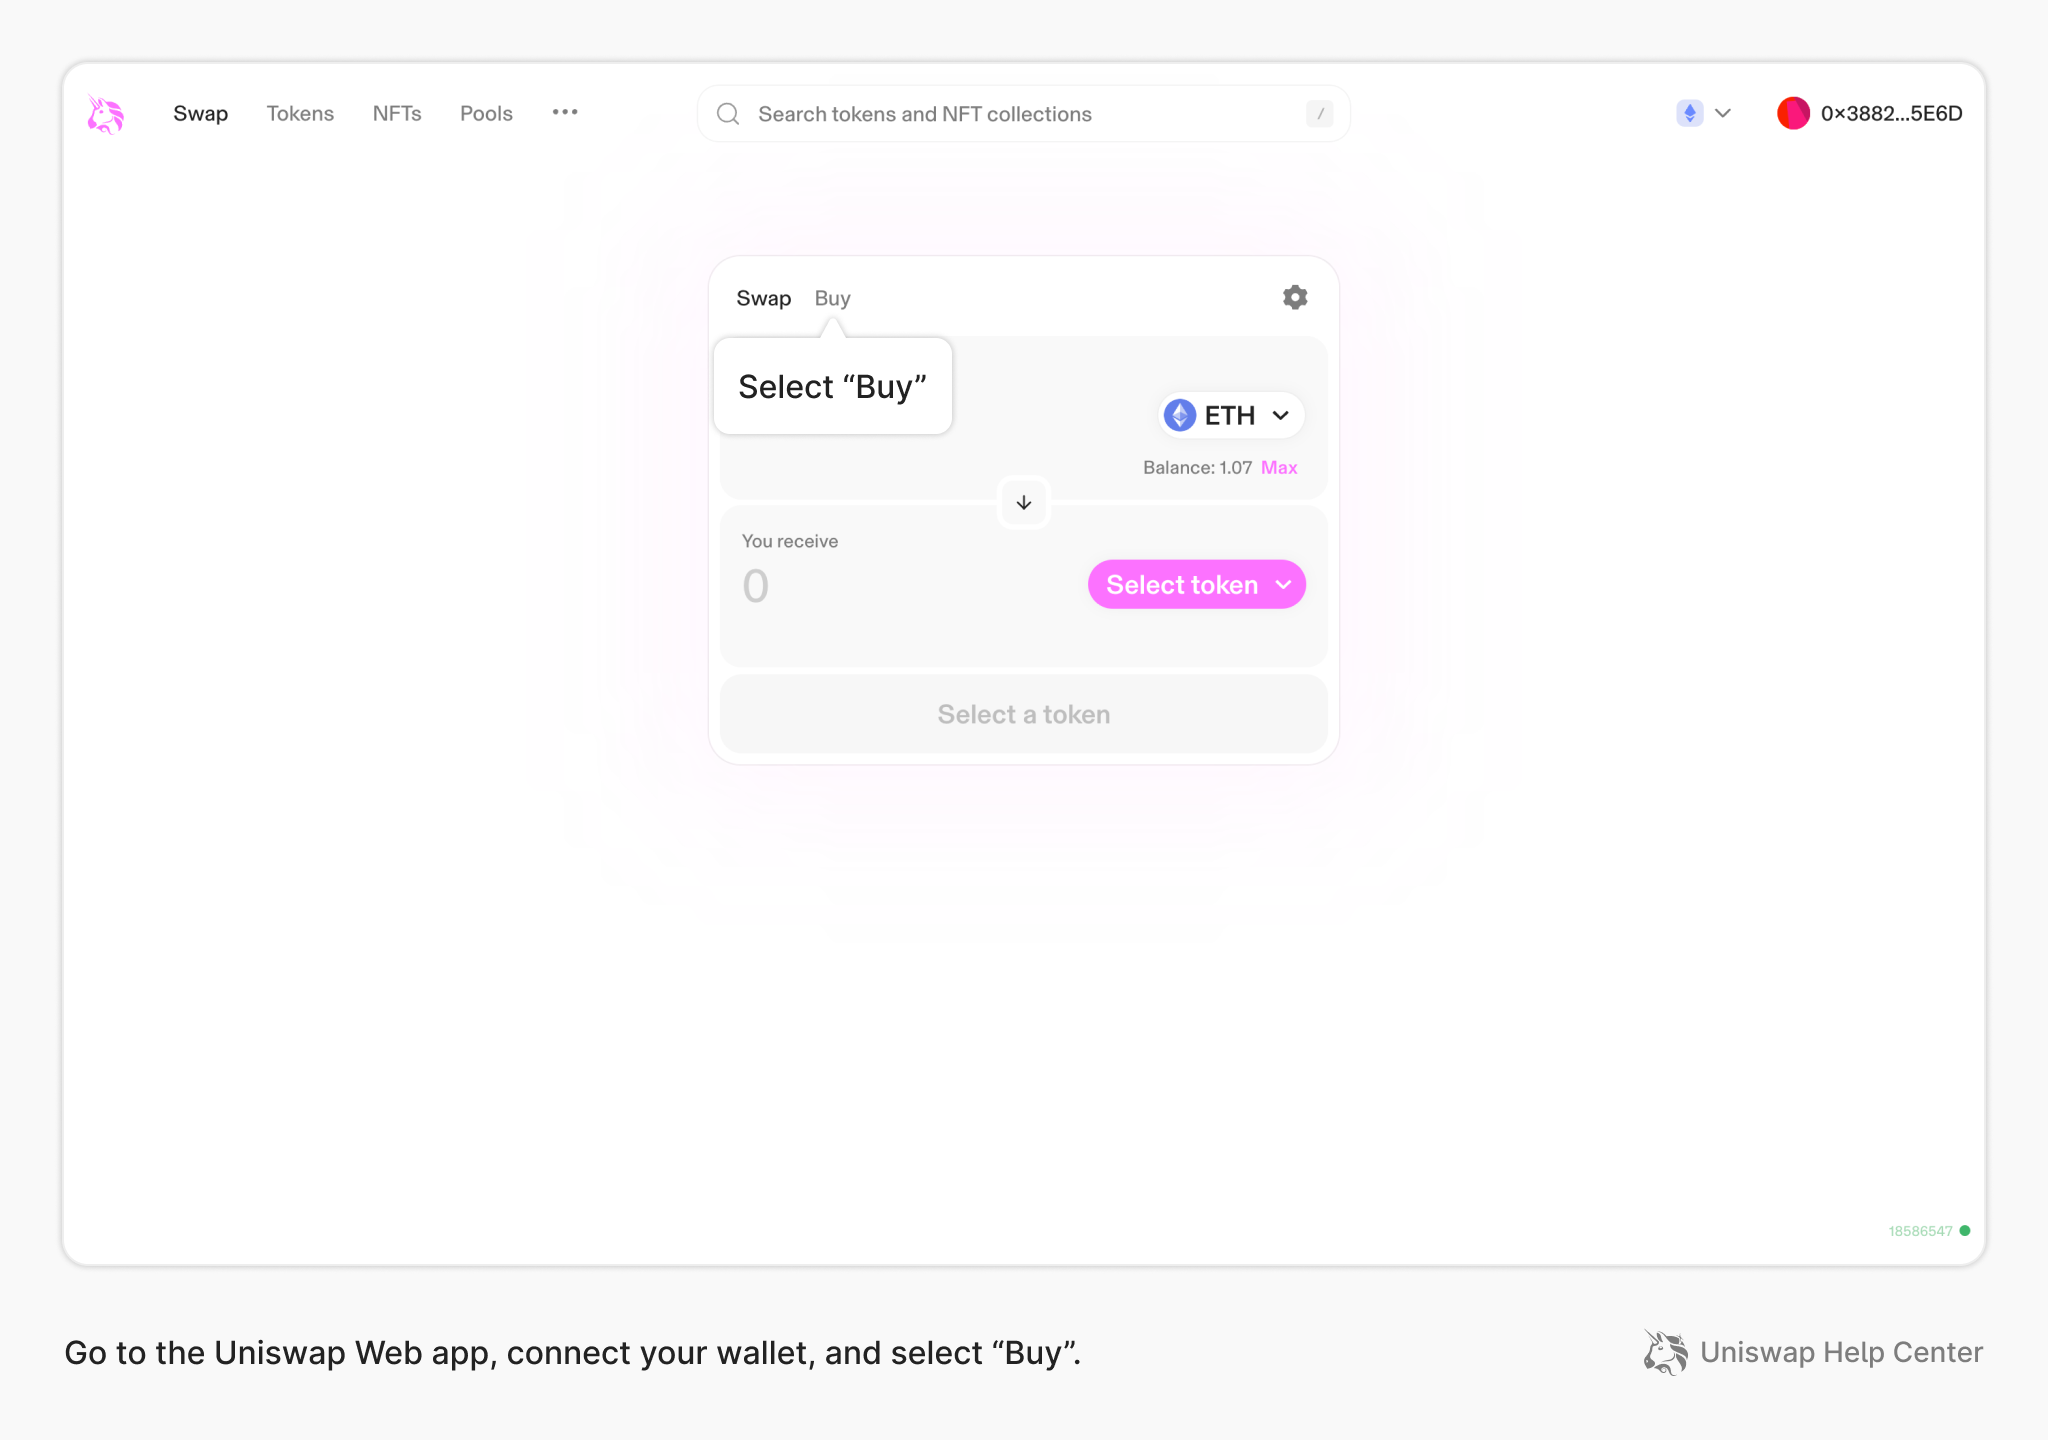Open swap settings with the gear icon
Screen dimensions: 2048x1440
(x=1294, y=297)
